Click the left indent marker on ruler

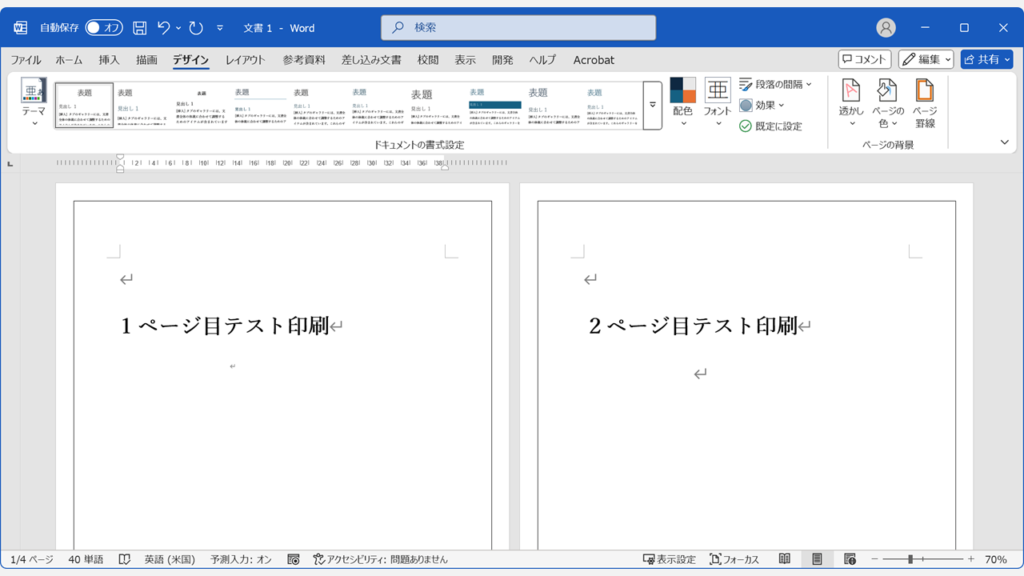120,168
